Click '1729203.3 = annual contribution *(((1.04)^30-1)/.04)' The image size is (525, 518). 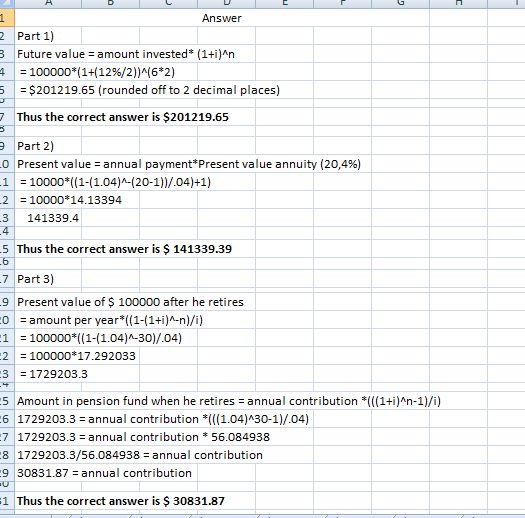tap(163, 420)
